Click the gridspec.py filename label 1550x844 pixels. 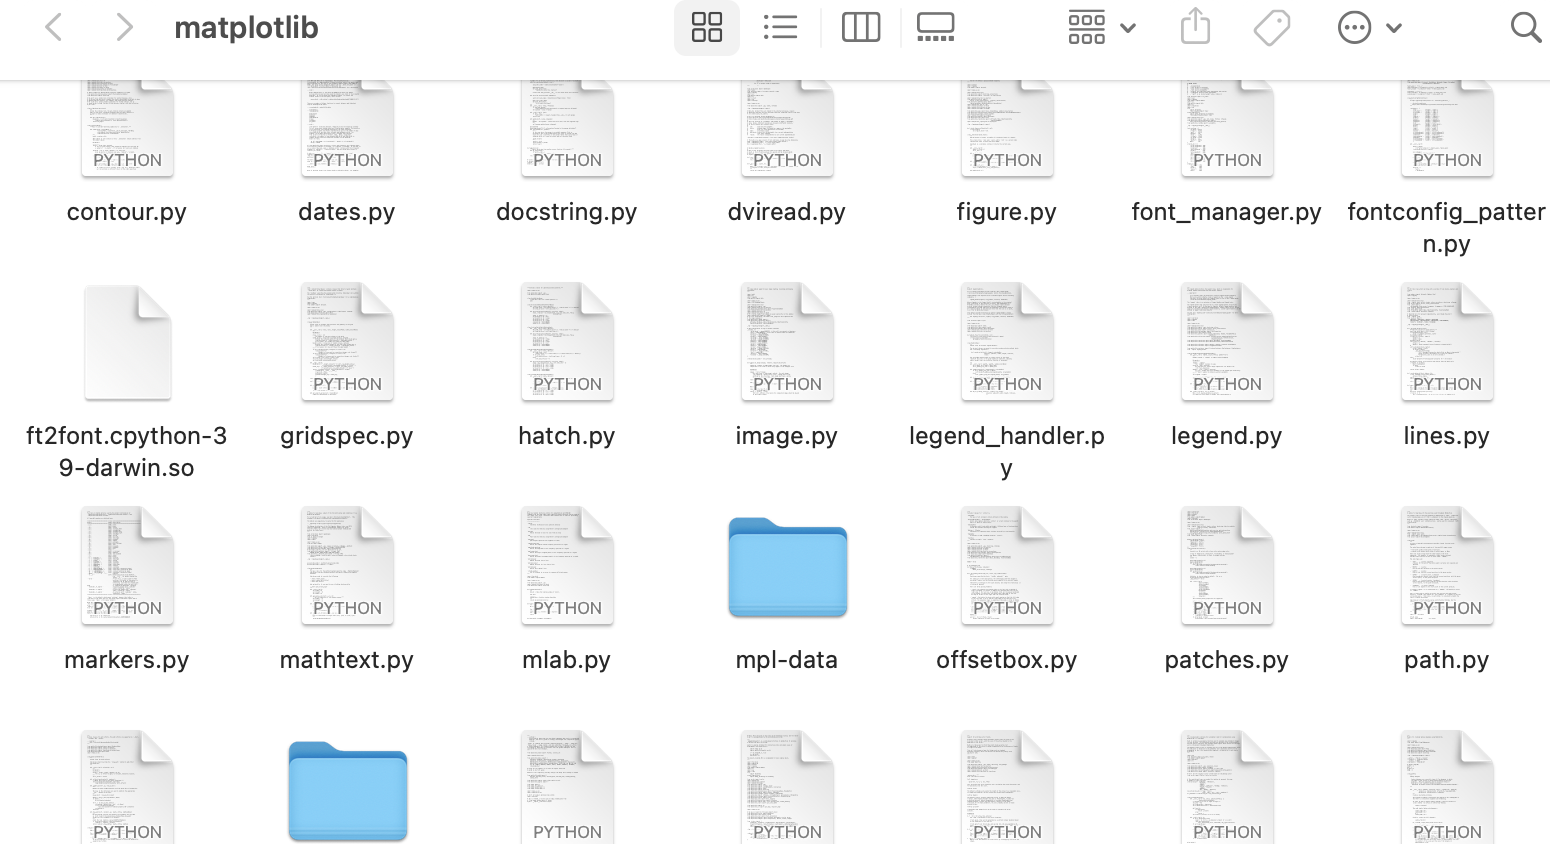[x=347, y=436]
